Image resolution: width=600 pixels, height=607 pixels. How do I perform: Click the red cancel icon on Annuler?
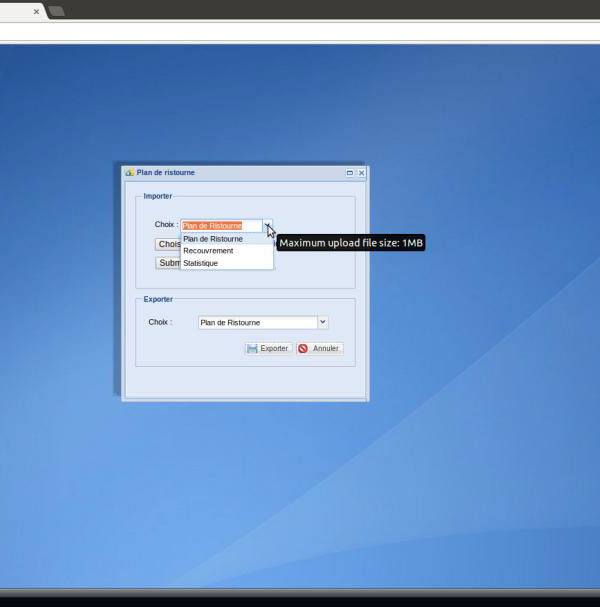303,349
